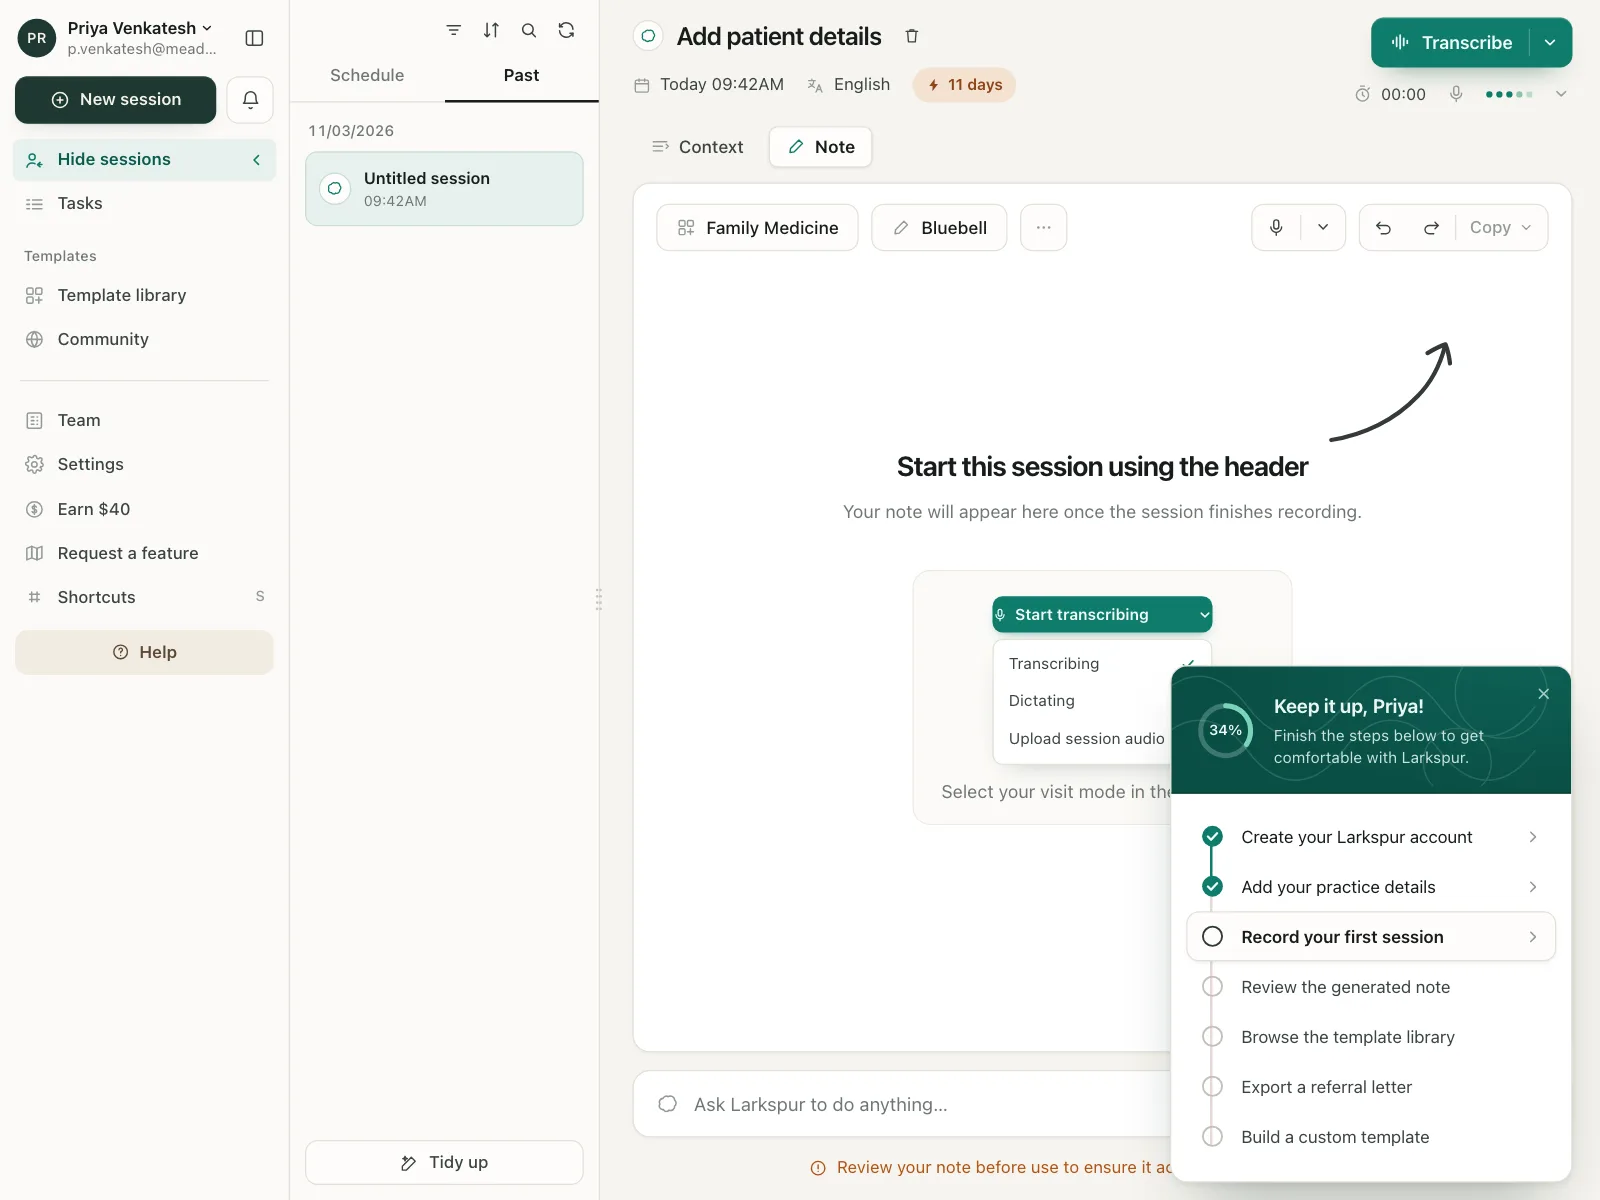The image size is (1600, 1200).
Task: Select English language setting
Action: 861,85
